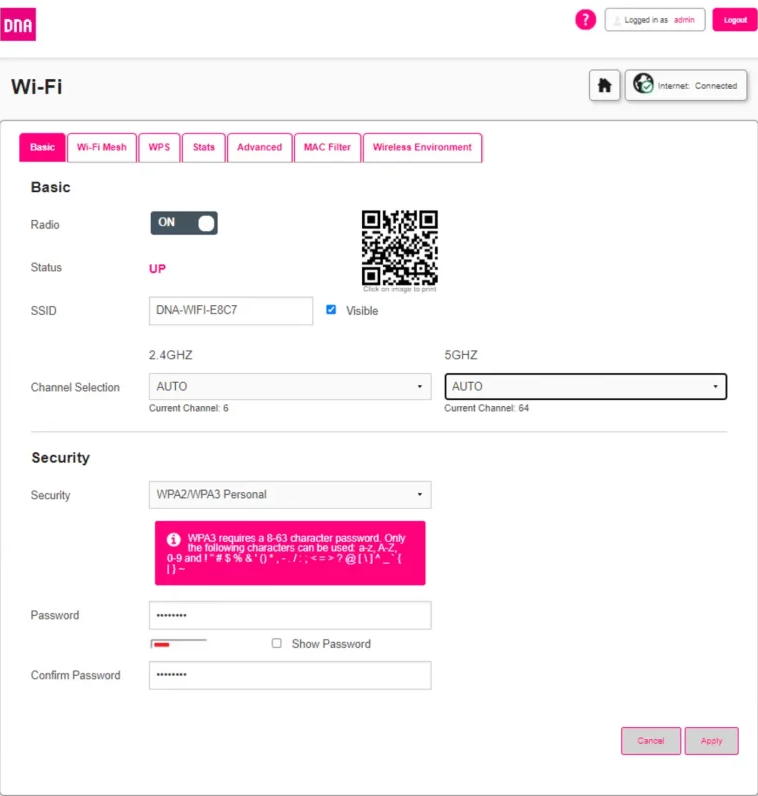The image size is (758, 796).
Task: Go to home page via house icon
Action: click(604, 85)
